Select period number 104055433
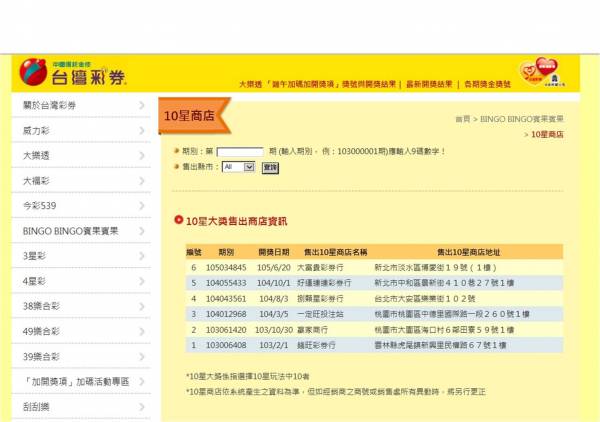 tap(226, 283)
